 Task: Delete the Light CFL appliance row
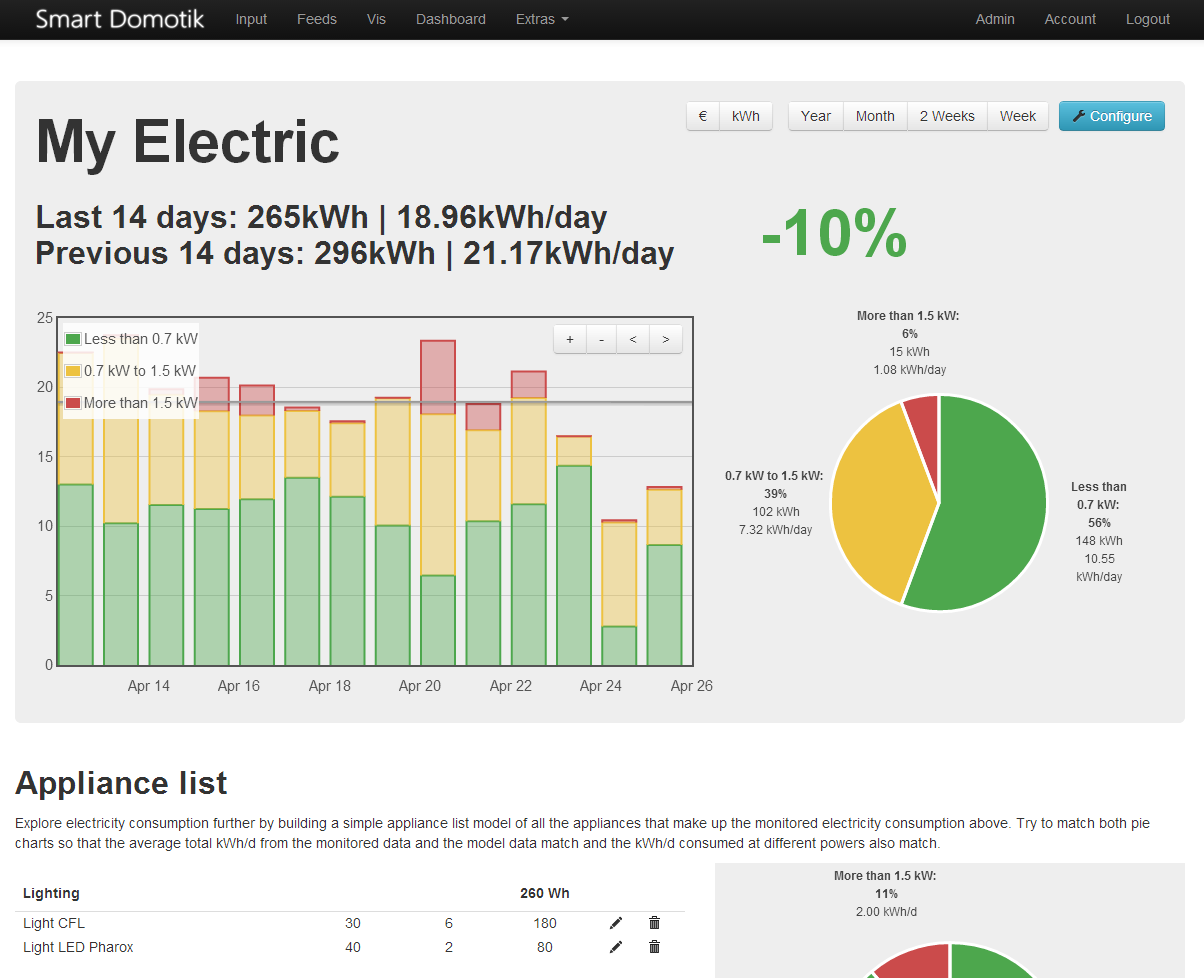pos(654,923)
